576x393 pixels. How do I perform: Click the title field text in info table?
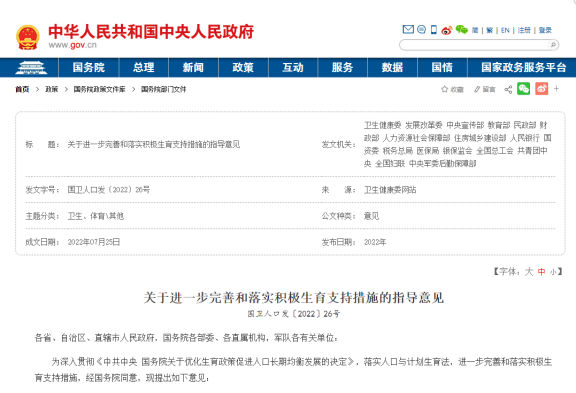(154, 144)
